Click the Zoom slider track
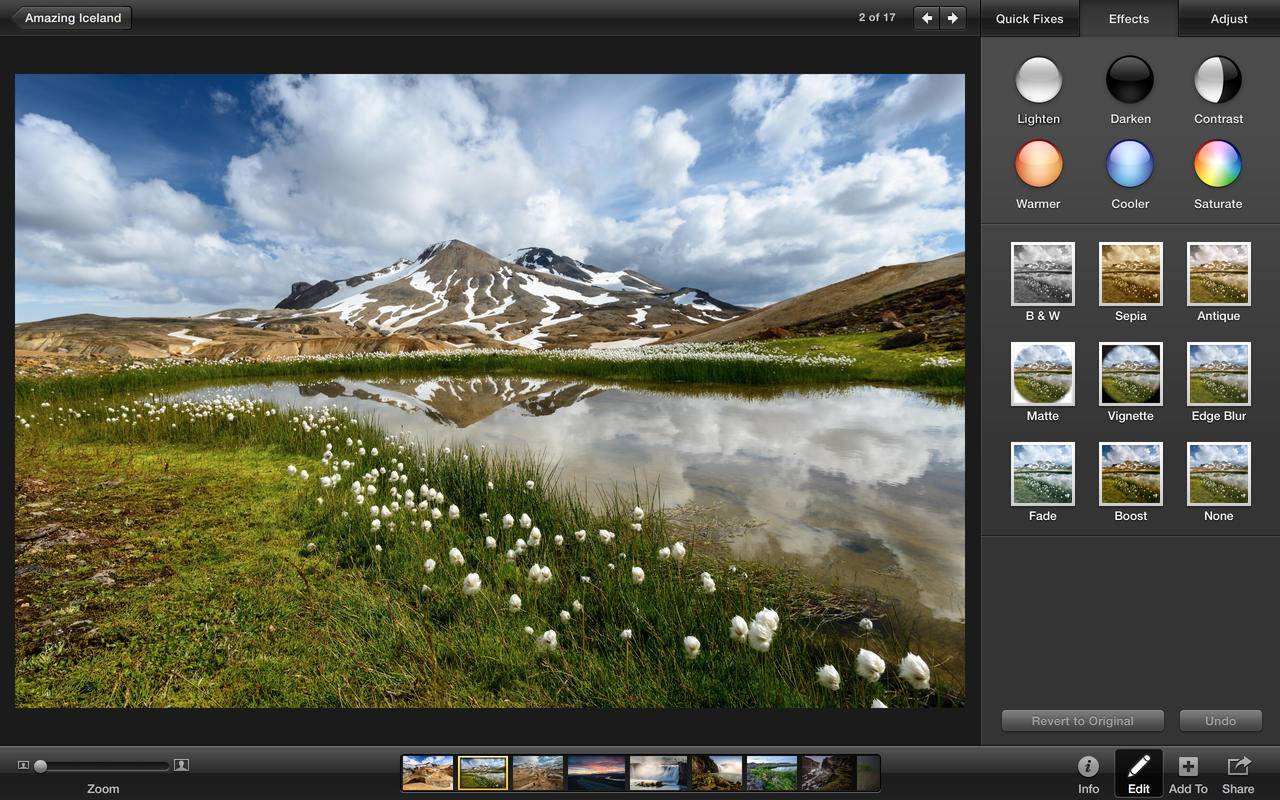This screenshot has height=800, width=1280. coord(103,766)
